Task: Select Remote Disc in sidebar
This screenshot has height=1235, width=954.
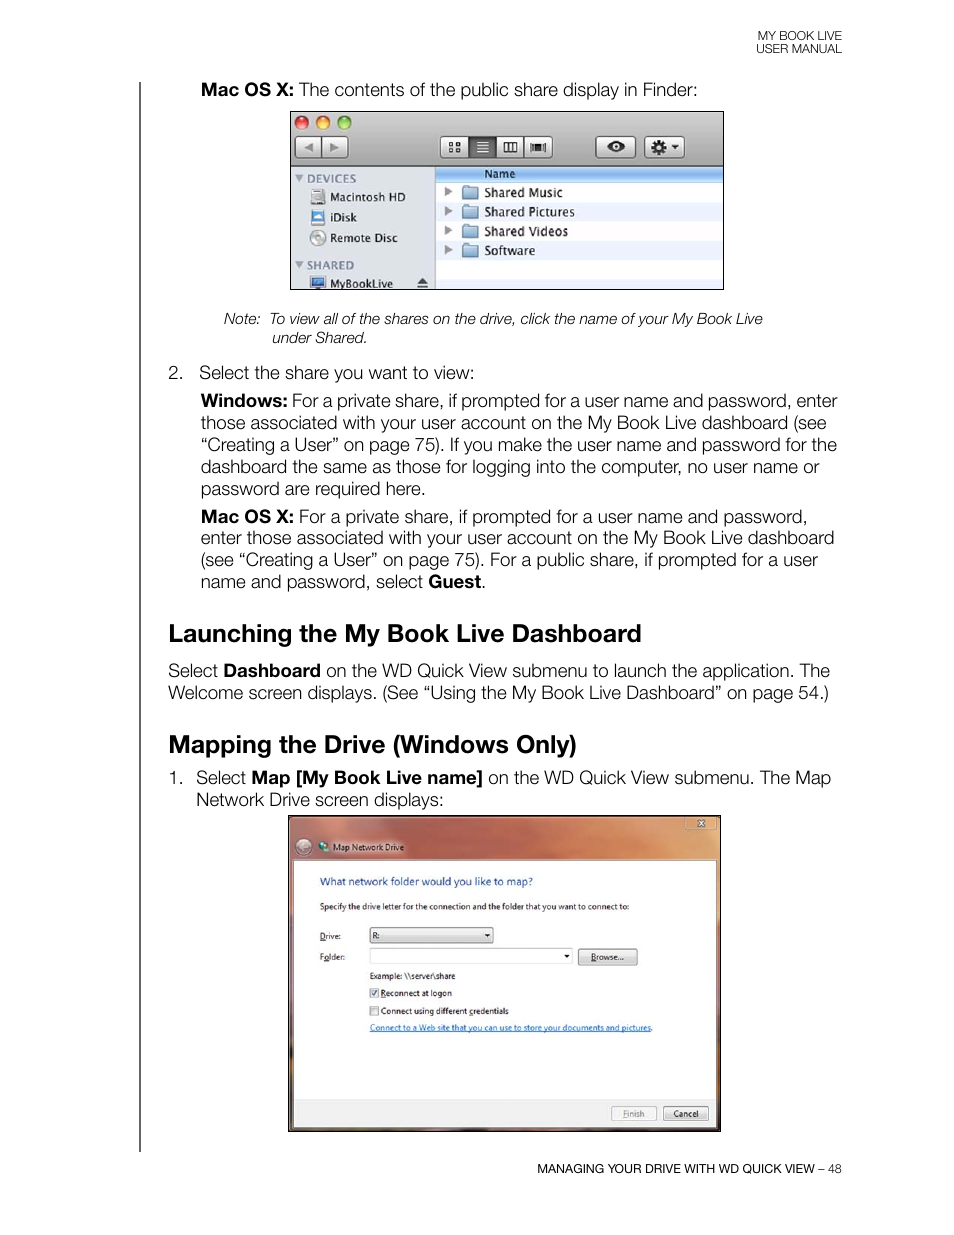Action: point(363,238)
